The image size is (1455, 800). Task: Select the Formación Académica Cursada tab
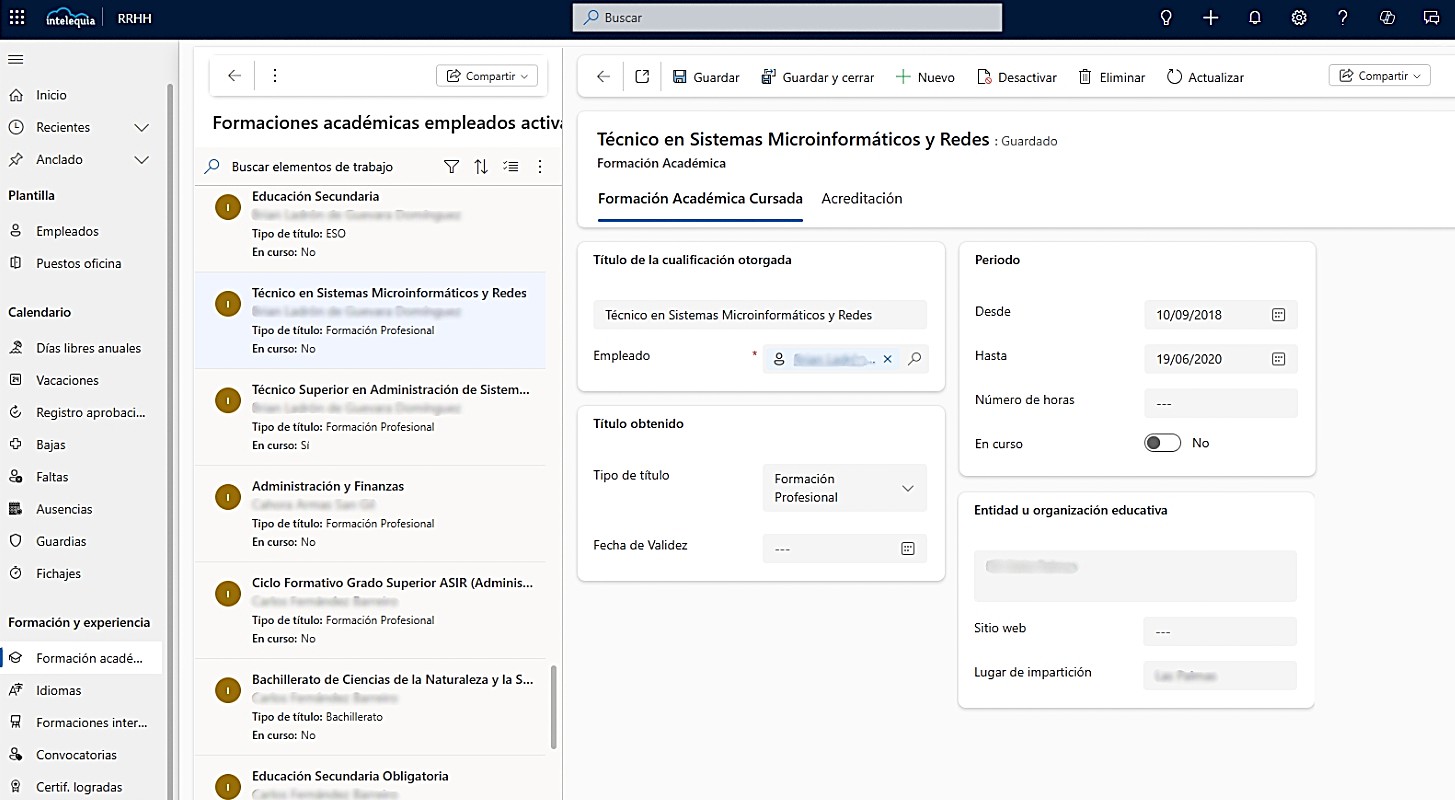699,198
